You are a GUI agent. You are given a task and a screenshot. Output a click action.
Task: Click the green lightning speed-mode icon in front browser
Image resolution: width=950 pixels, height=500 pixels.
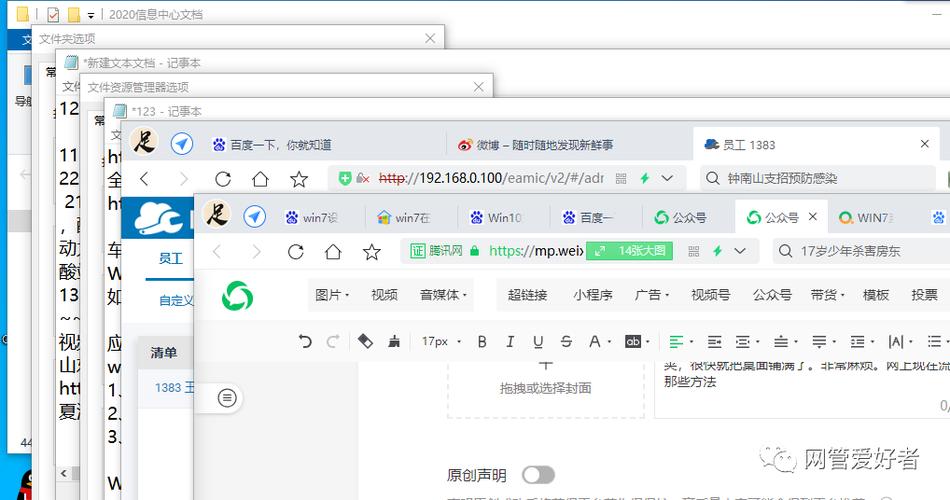pyautogui.click(x=717, y=251)
